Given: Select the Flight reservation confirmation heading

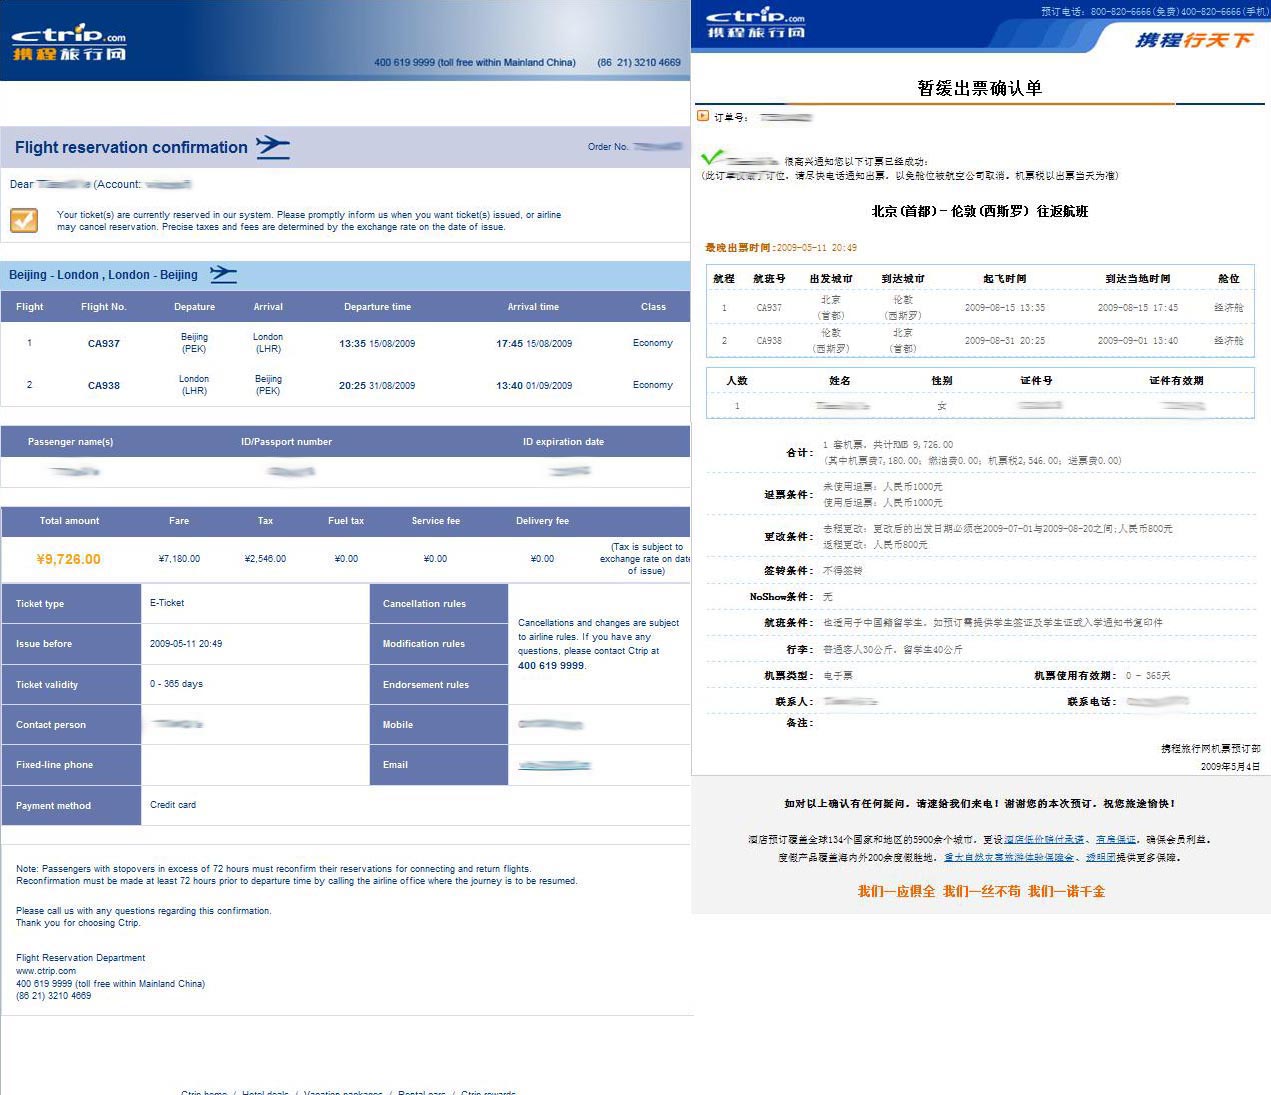Looking at the screenshot, I should 131,147.
